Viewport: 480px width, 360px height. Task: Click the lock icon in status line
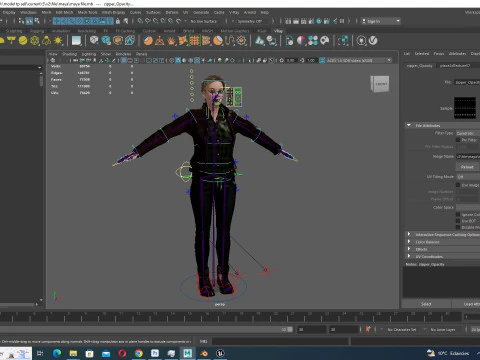coord(118,21)
